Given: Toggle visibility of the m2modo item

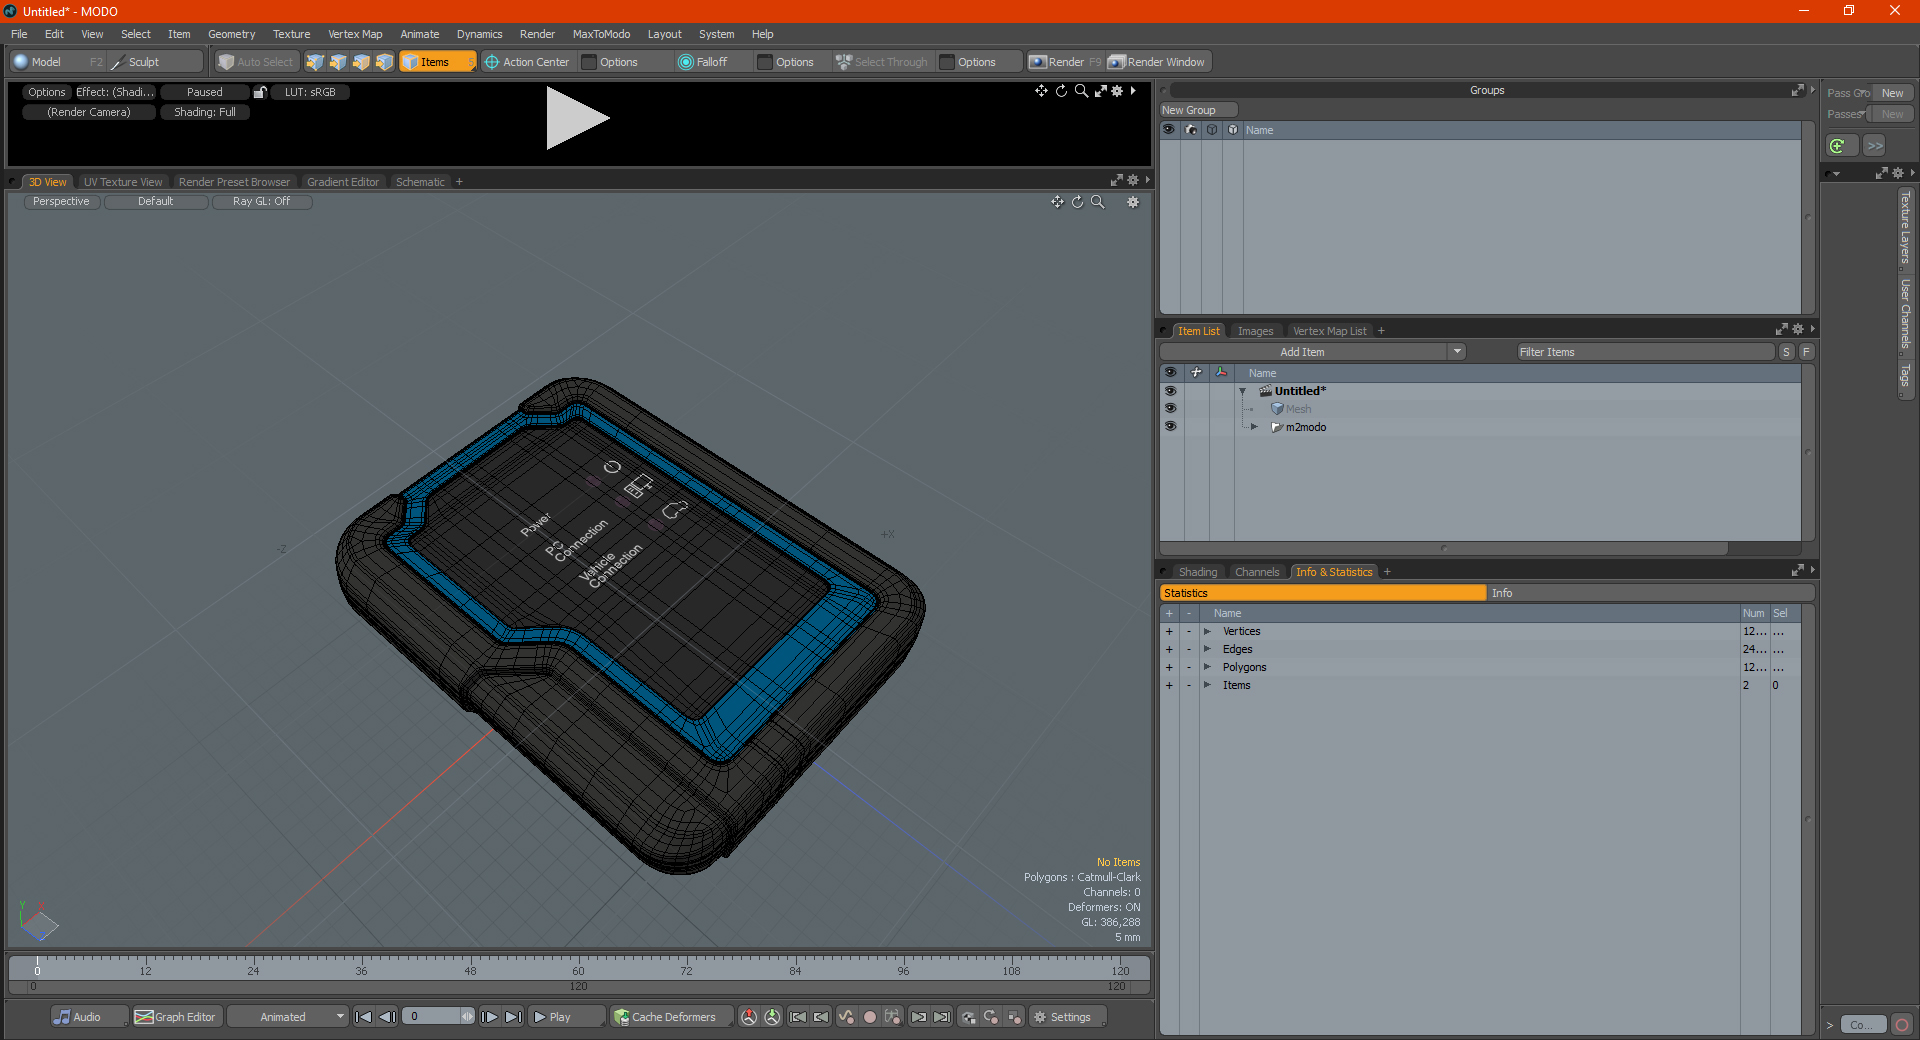Looking at the screenshot, I should [x=1170, y=427].
